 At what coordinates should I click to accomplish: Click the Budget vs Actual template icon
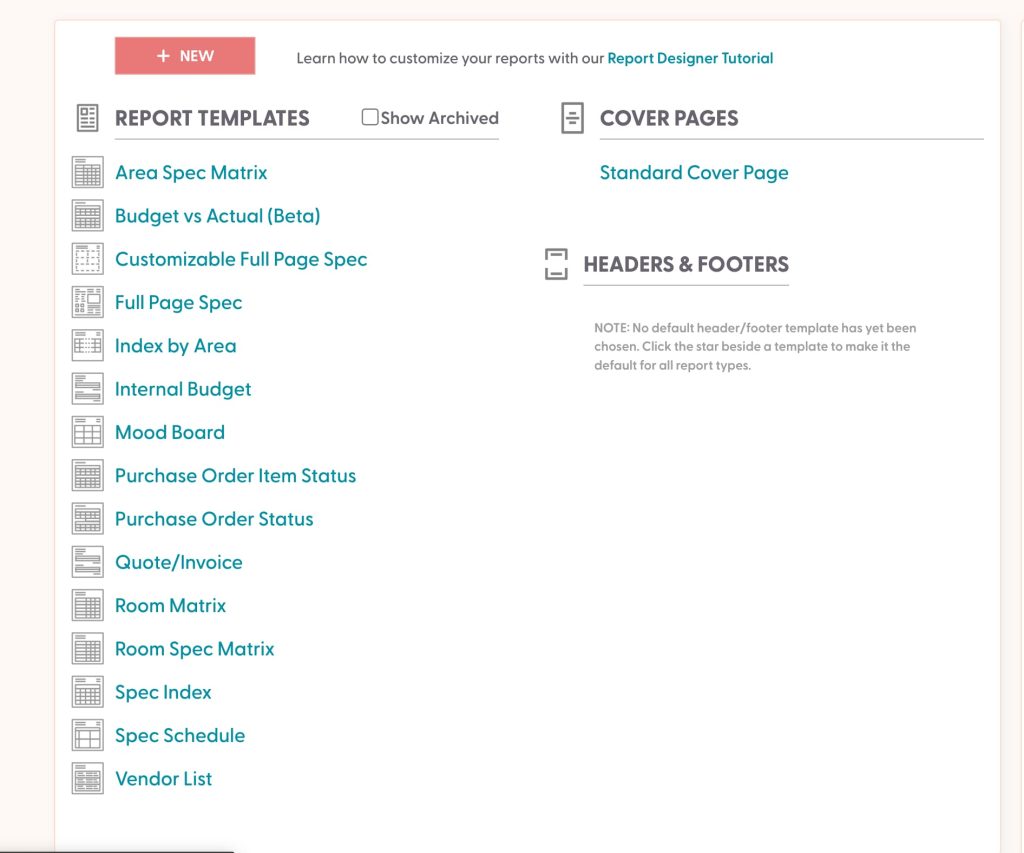(x=88, y=216)
